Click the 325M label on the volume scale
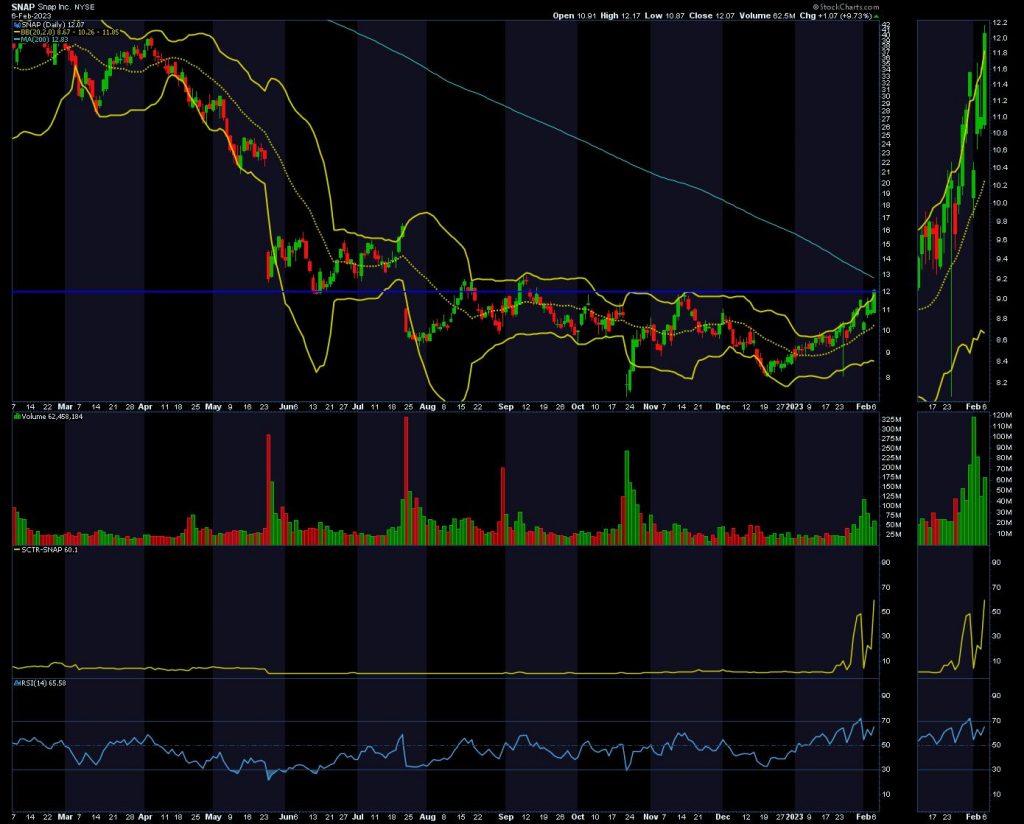Viewport: 1024px width, 824px height. click(x=891, y=419)
